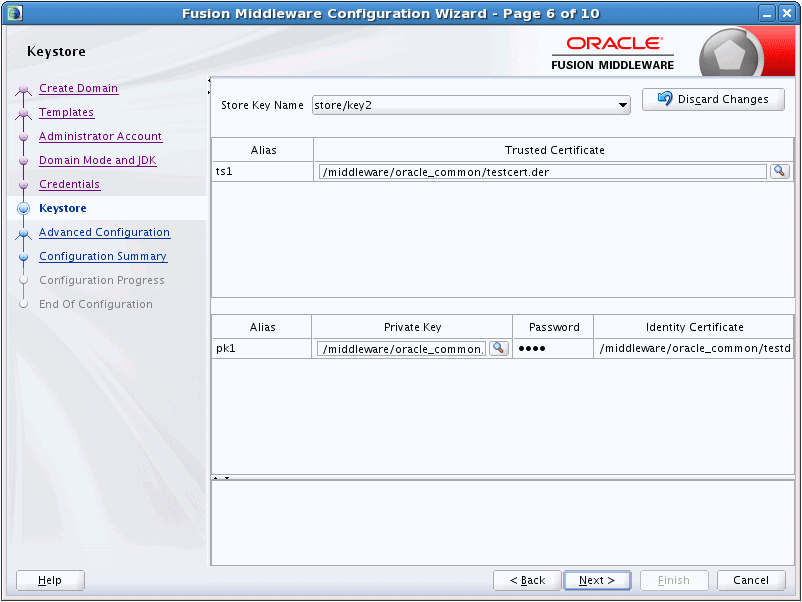Click identity certificate path for pk1
802x602 pixels.
tap(694, 348)
